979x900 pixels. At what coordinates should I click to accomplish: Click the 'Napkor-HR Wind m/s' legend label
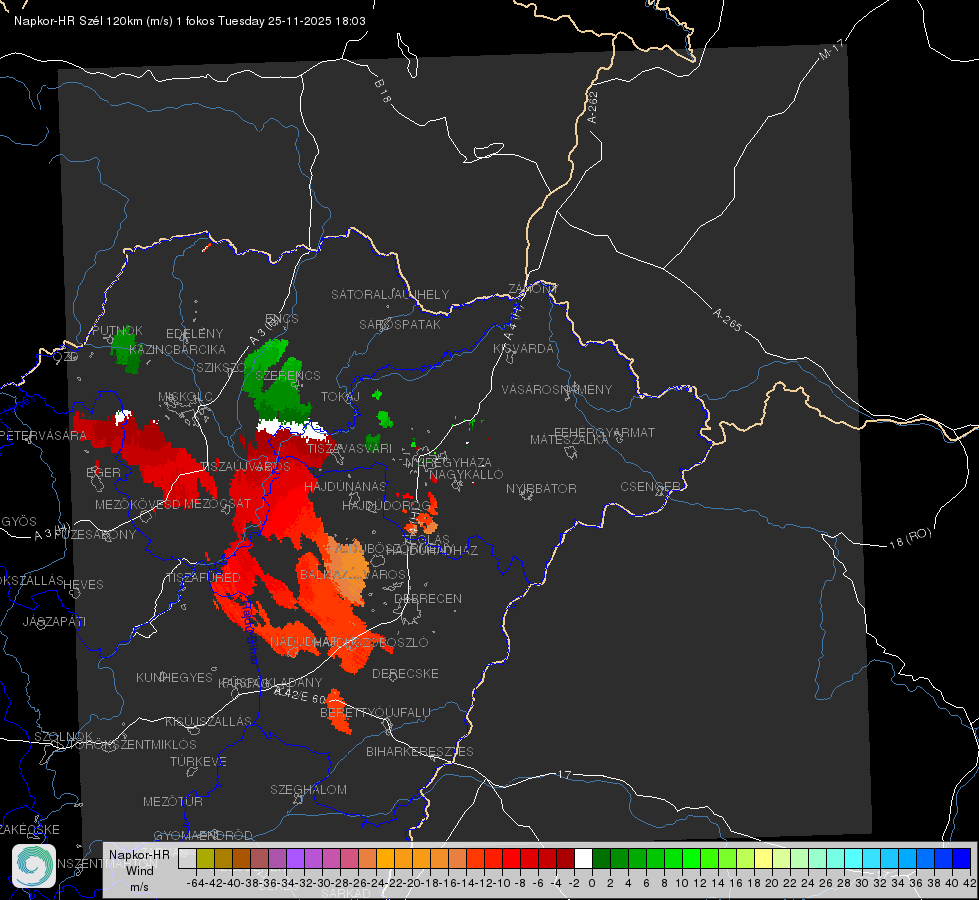coord(139,871)
